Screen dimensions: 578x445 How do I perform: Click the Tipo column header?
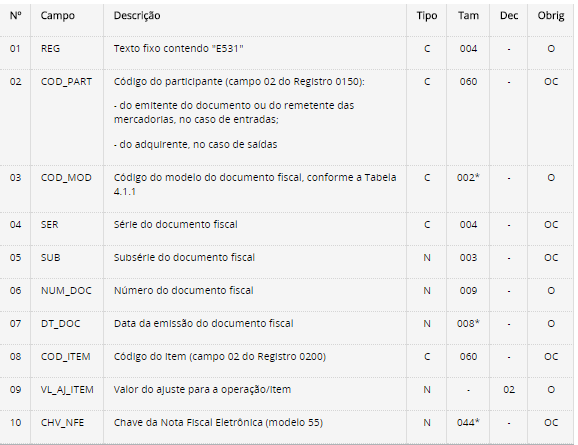(427, 16)
